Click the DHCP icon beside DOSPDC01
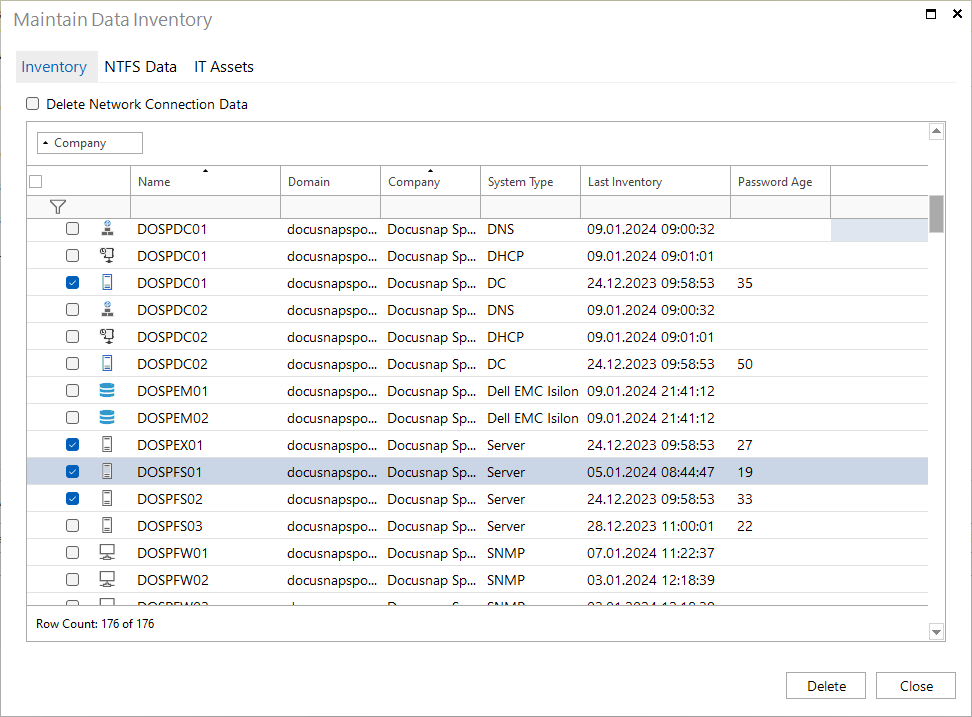The width and height of the screenshot is (972, 717). 107,255
